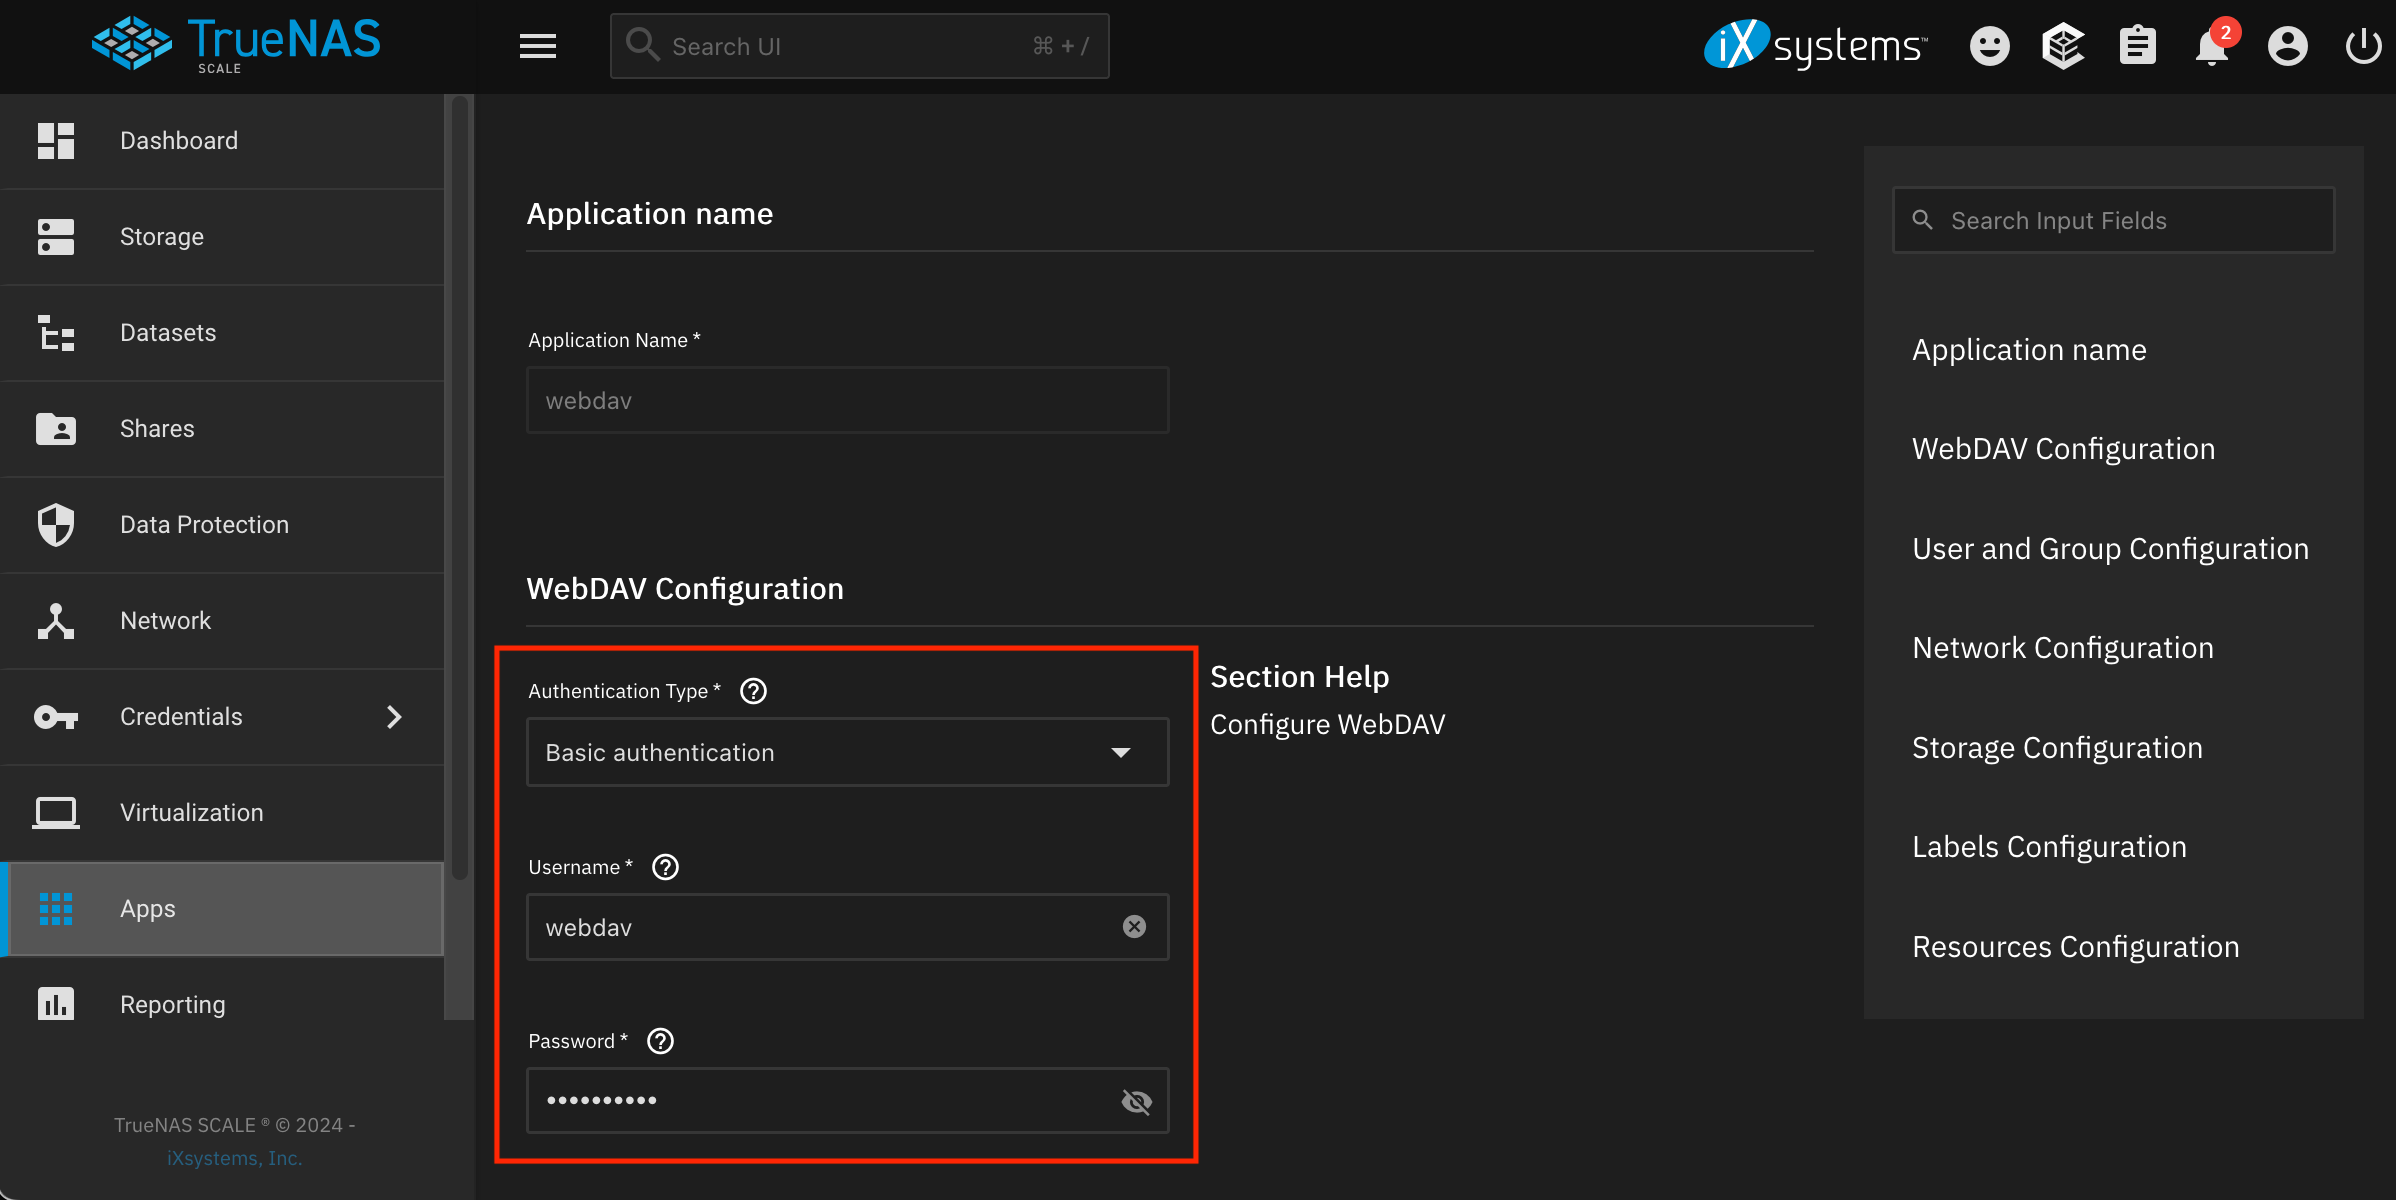Open Data Protection in the sidebar

click(x=222, y=525)
